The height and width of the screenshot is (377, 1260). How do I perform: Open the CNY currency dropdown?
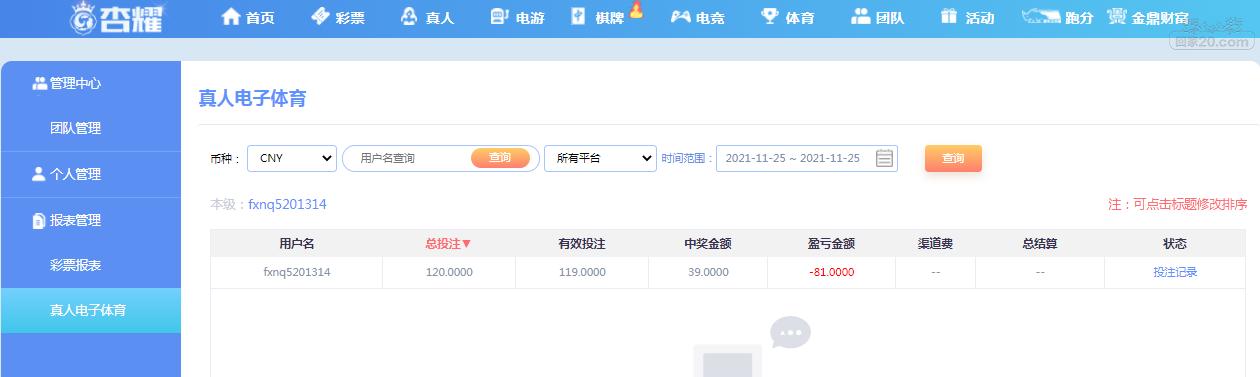292,158
